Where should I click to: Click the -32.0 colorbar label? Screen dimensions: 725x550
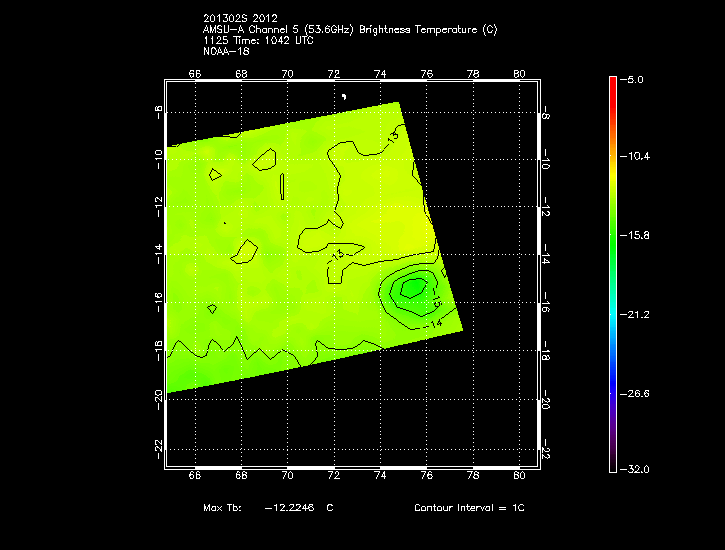point(638,469)
